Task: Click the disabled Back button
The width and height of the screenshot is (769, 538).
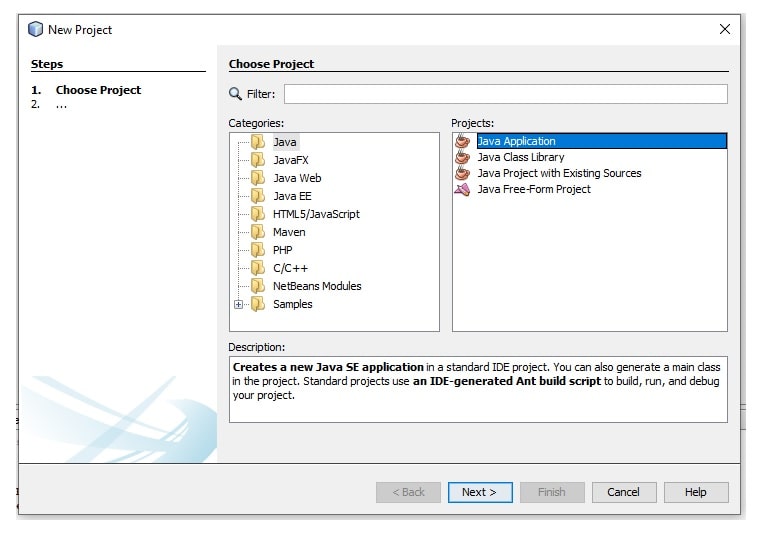Action: [x=409, y=492]
